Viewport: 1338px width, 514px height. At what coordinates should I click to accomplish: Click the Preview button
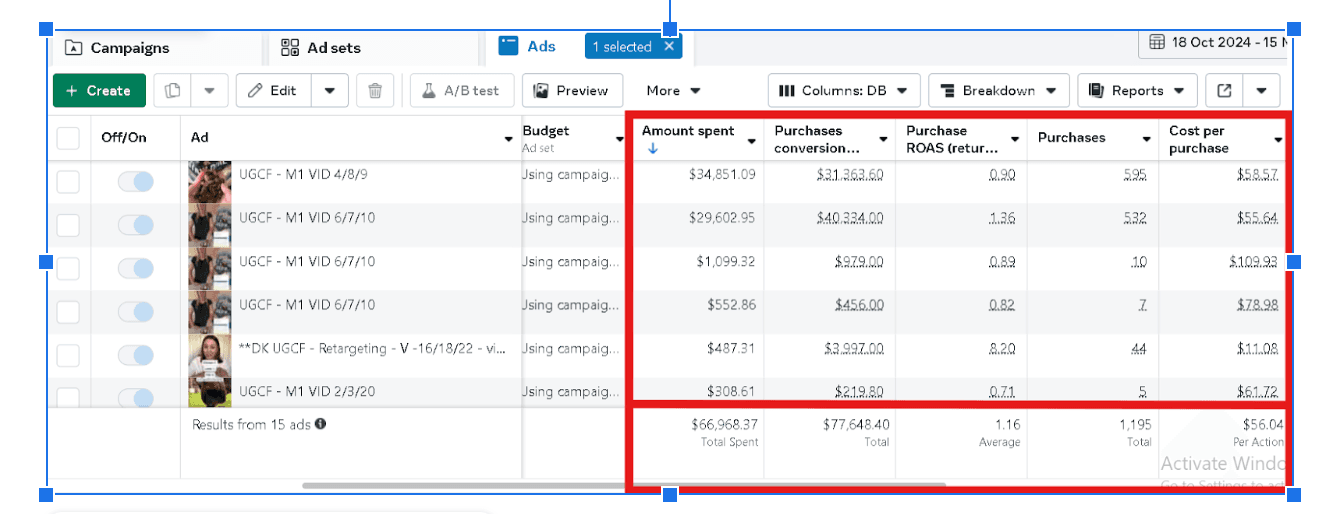[x=572, y=90]
